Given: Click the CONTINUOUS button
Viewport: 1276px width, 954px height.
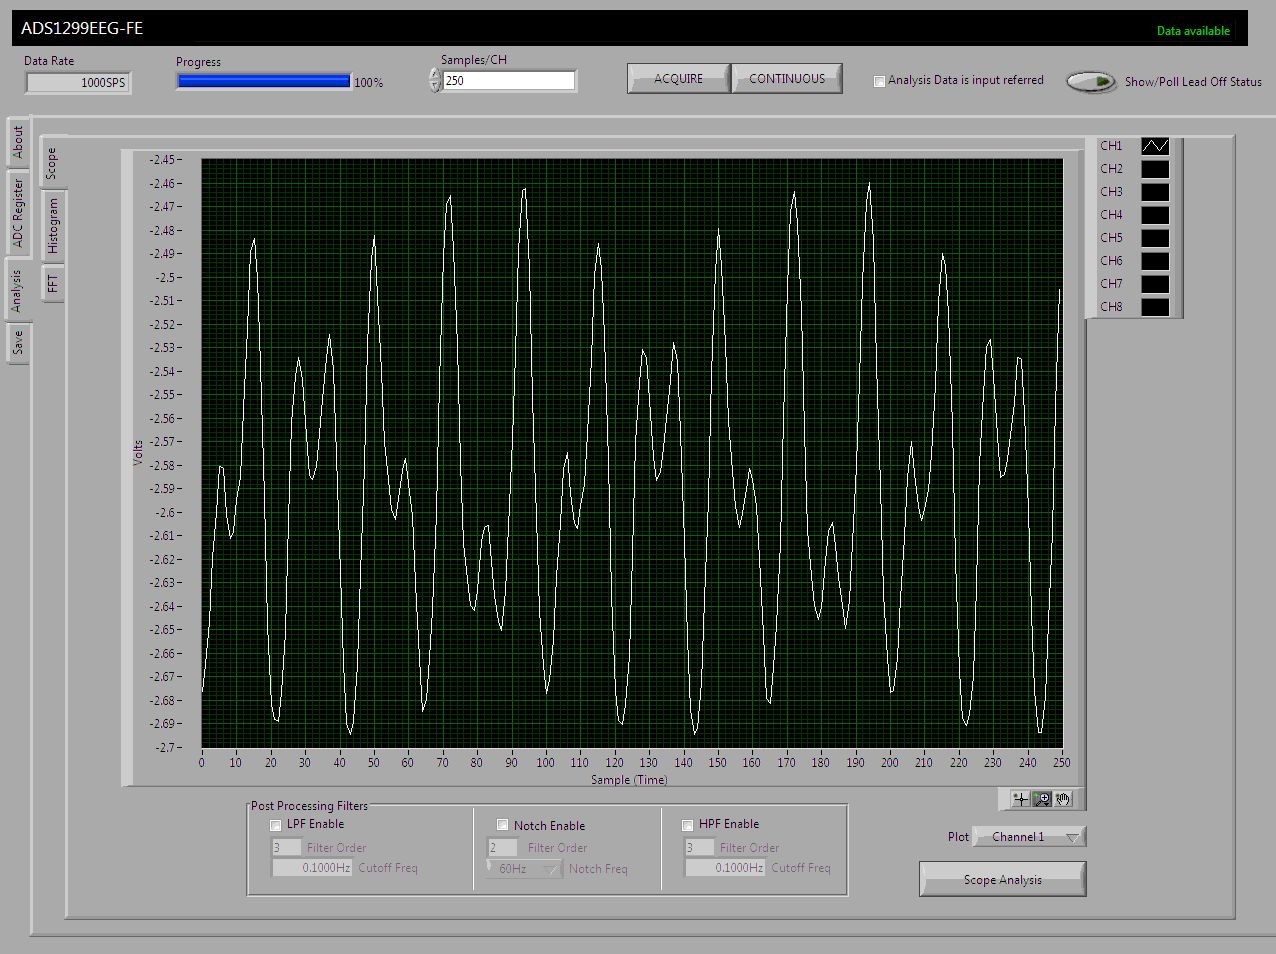Looking at the screenshot, I should coord(787,79).
